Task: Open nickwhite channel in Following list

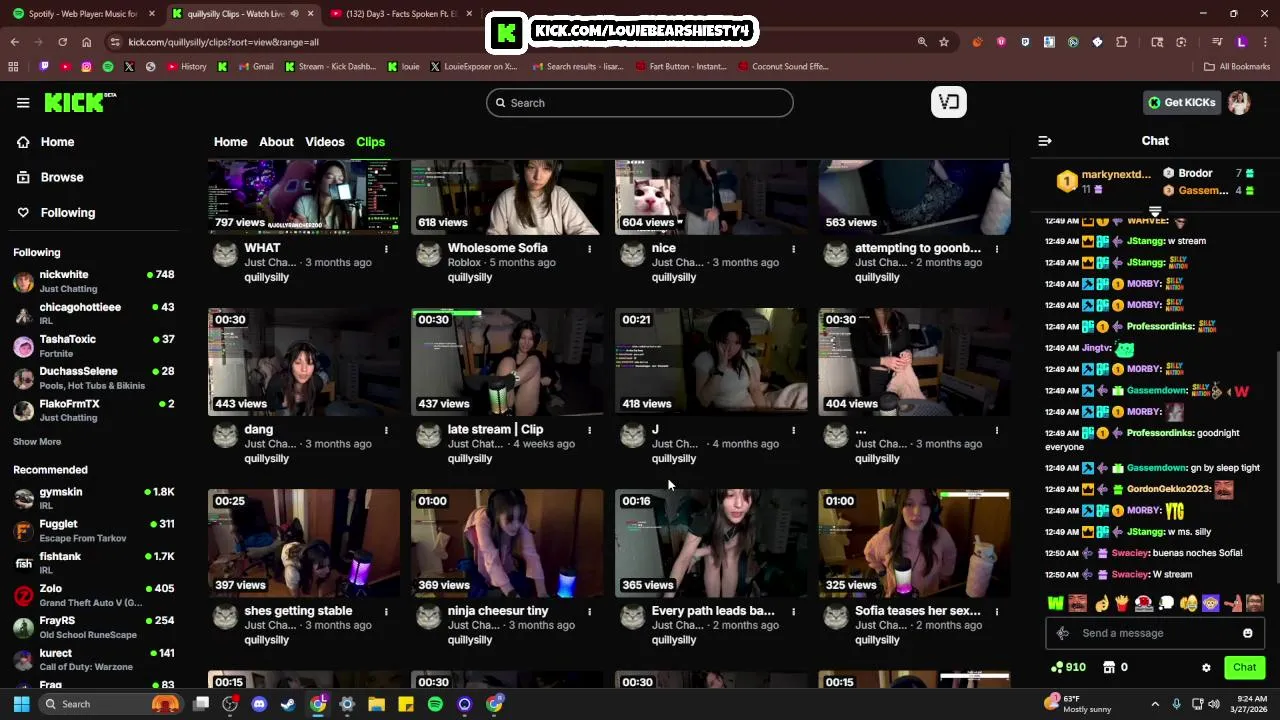Action: 94,281
